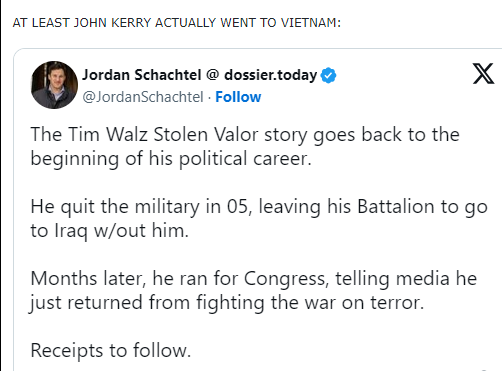Click the name Jordan Schachtel
This screenshot has height=371, width=502.
pyautogui.click(x=142, y=75)
